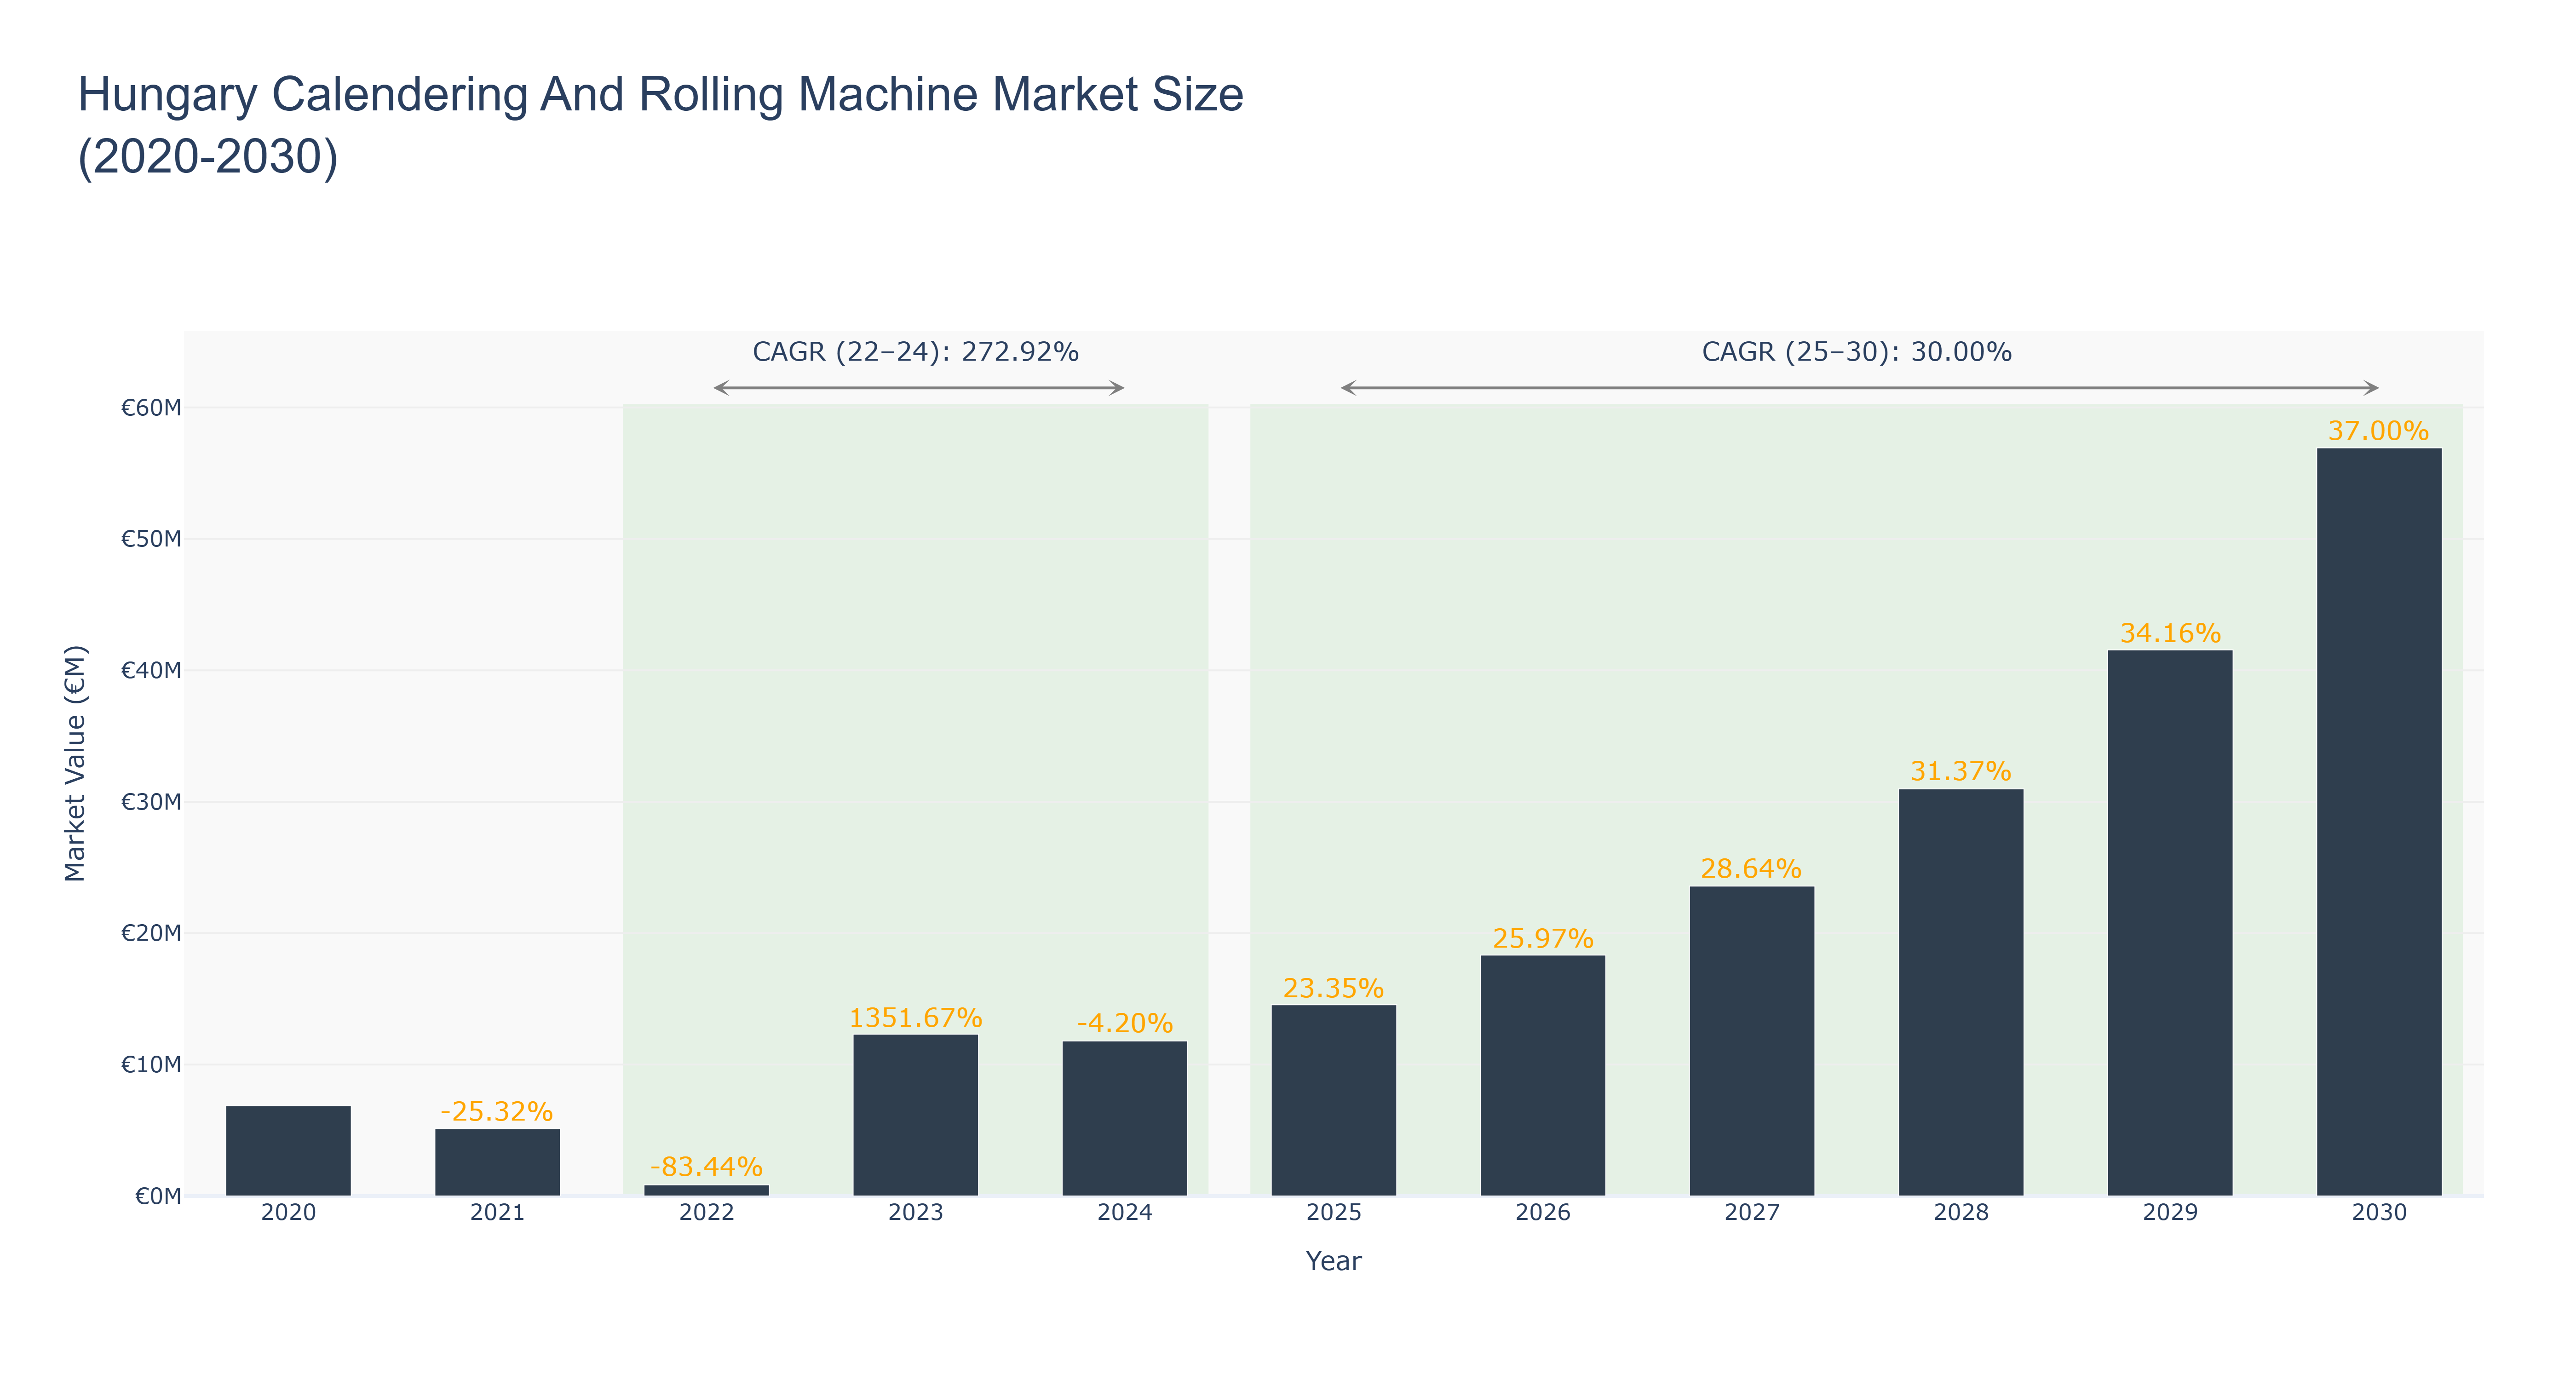
Task: Click the 31.37% growth label
Action: pos(1960,771)
